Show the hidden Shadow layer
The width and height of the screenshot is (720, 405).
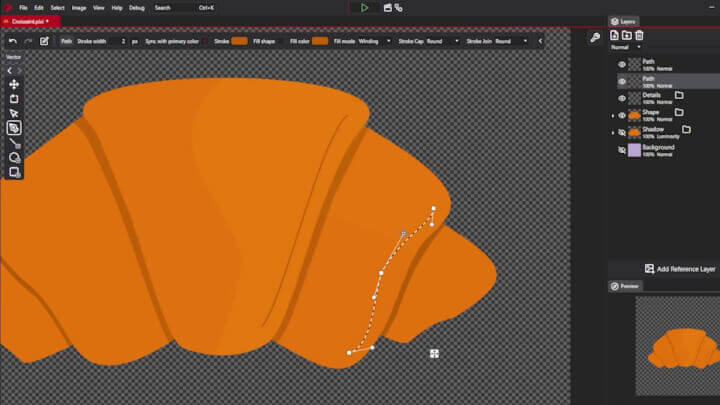pyautogui.click(x=622, y=133)
